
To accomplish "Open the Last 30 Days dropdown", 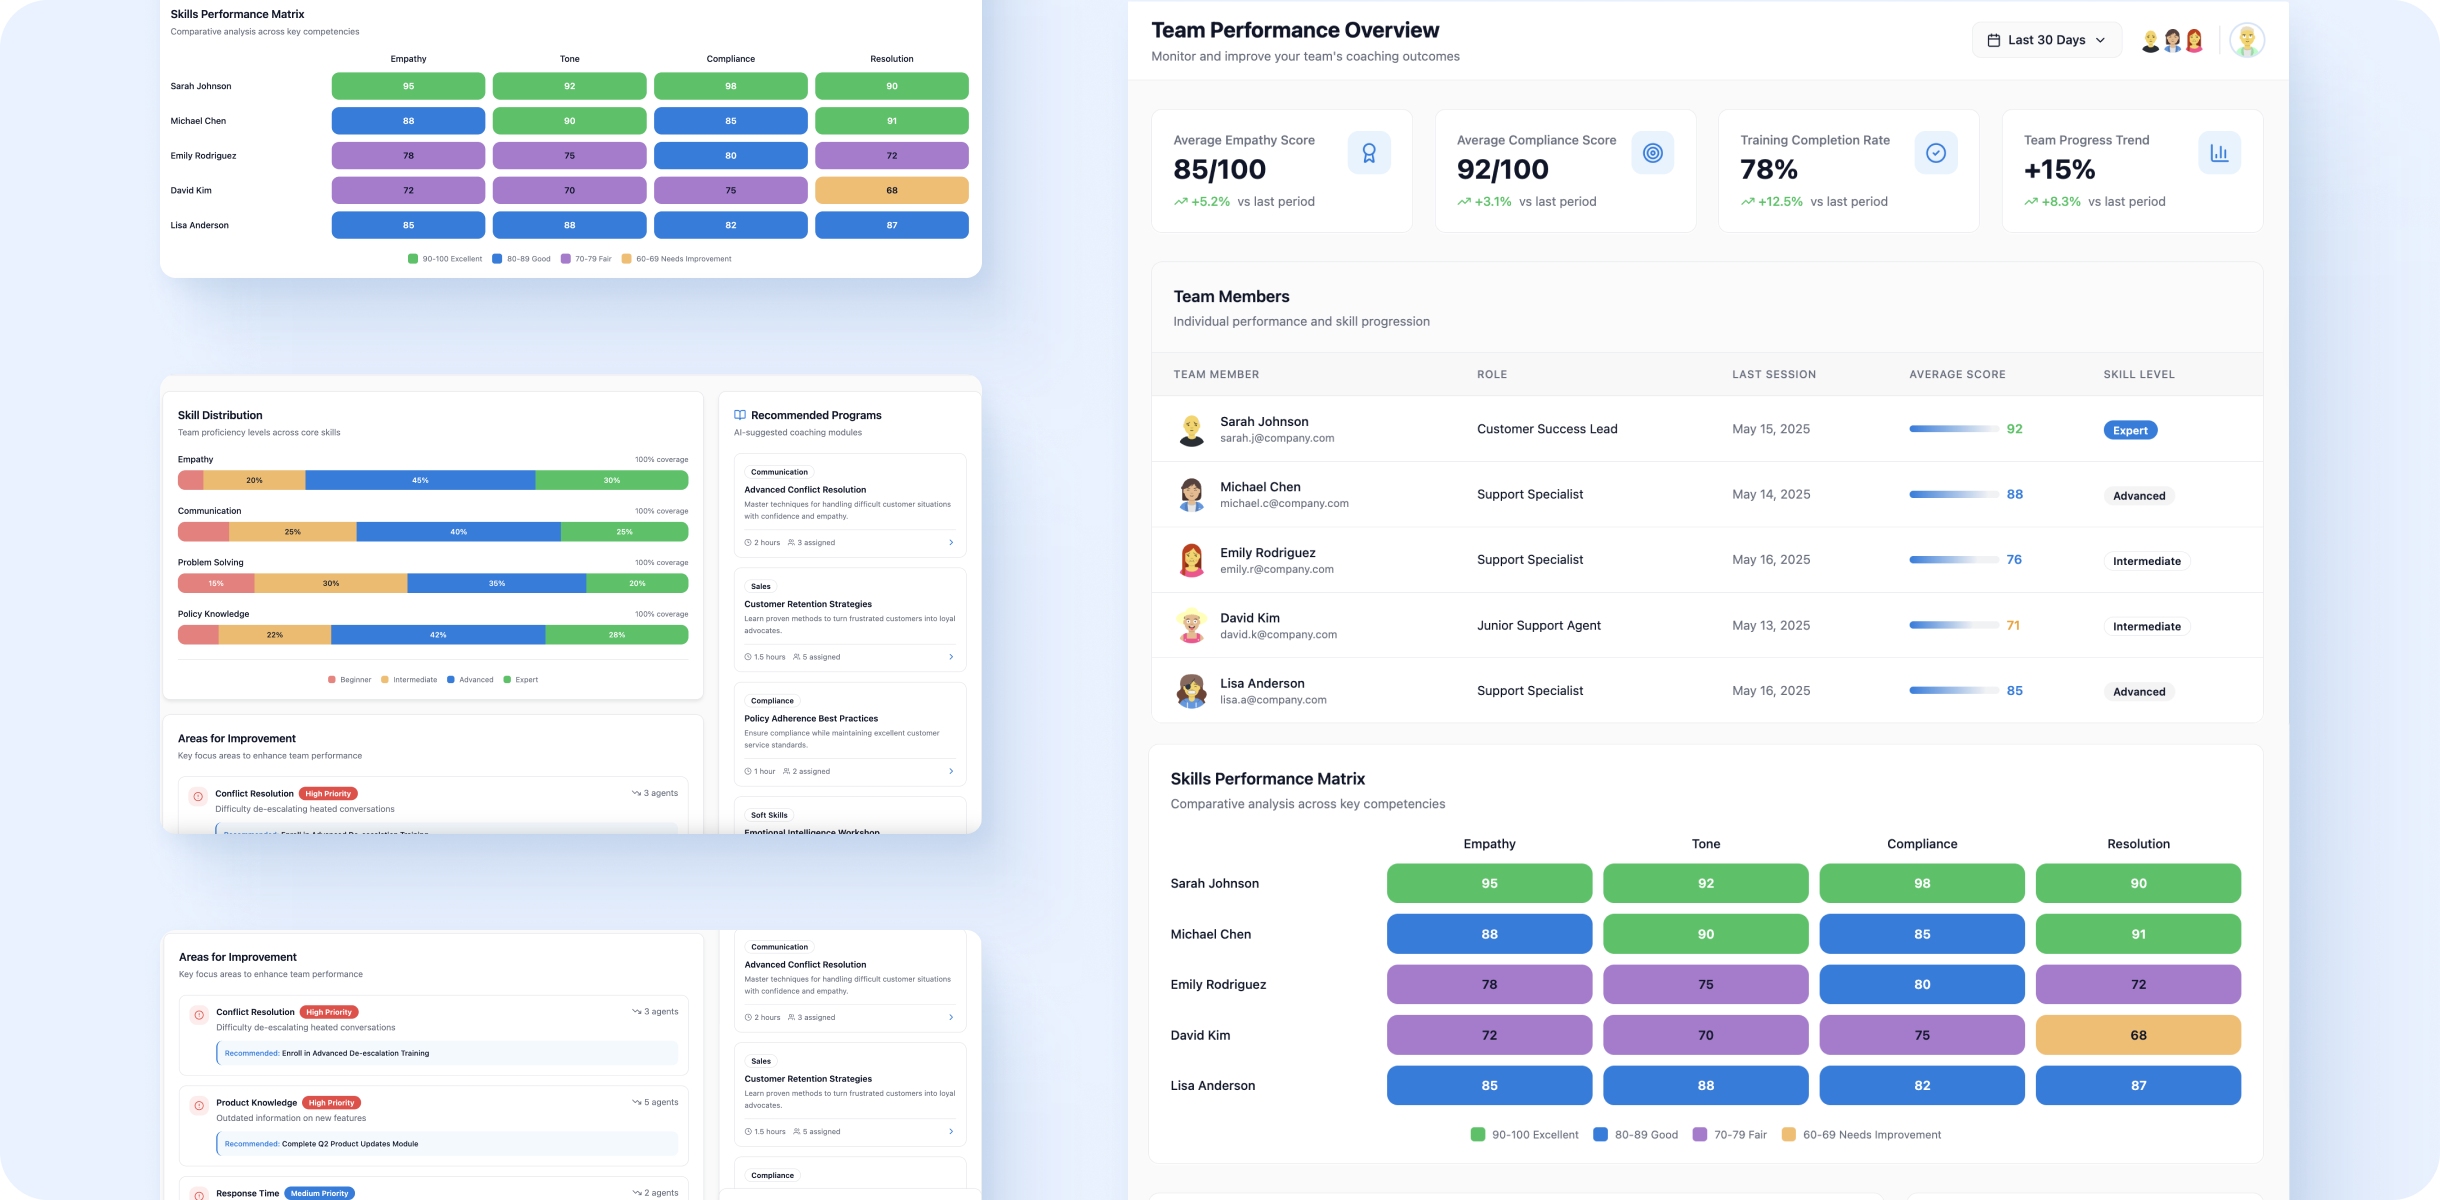I will coord(2046,40).
